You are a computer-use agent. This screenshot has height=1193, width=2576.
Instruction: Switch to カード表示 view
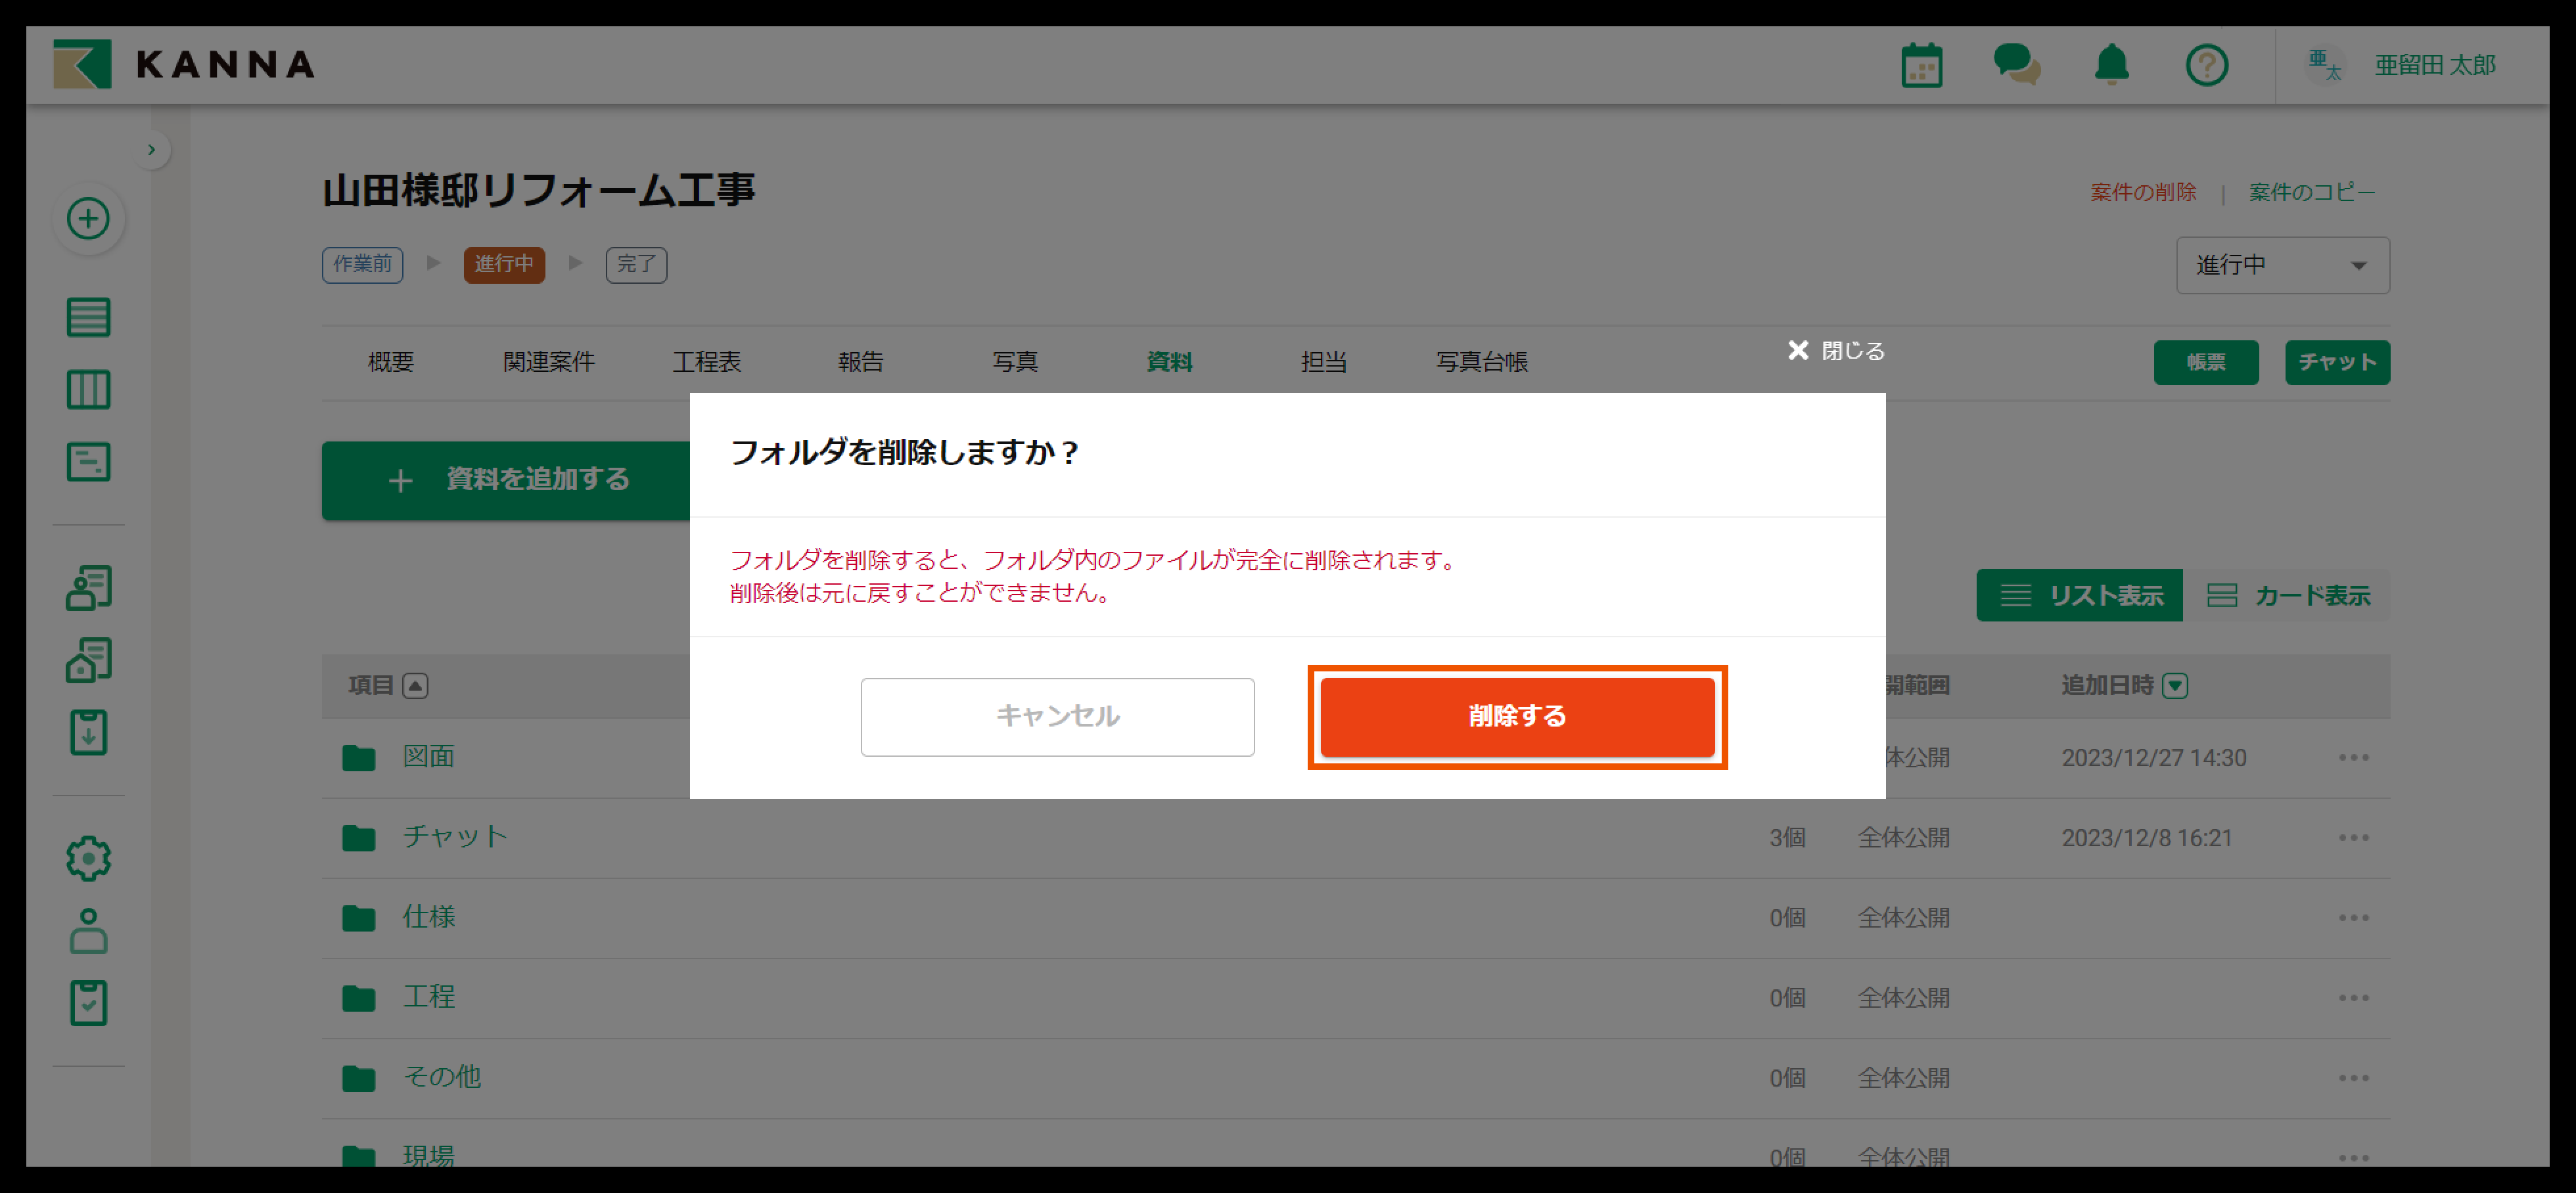2287,596
